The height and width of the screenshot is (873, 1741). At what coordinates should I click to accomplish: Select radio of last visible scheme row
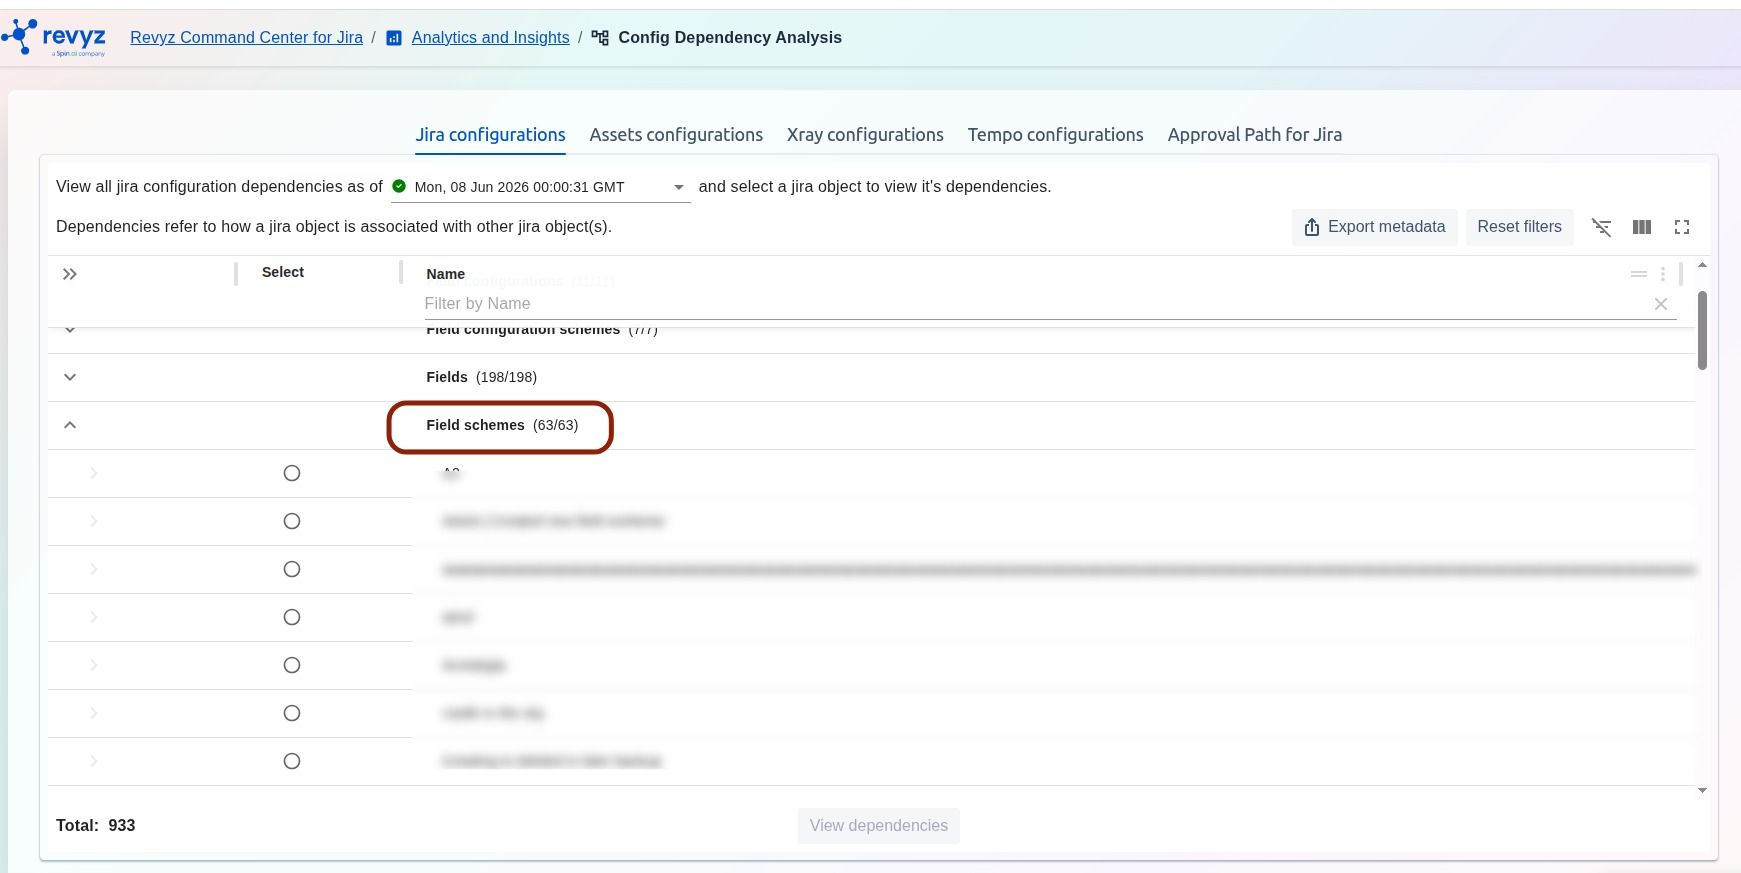click(292, 761)
